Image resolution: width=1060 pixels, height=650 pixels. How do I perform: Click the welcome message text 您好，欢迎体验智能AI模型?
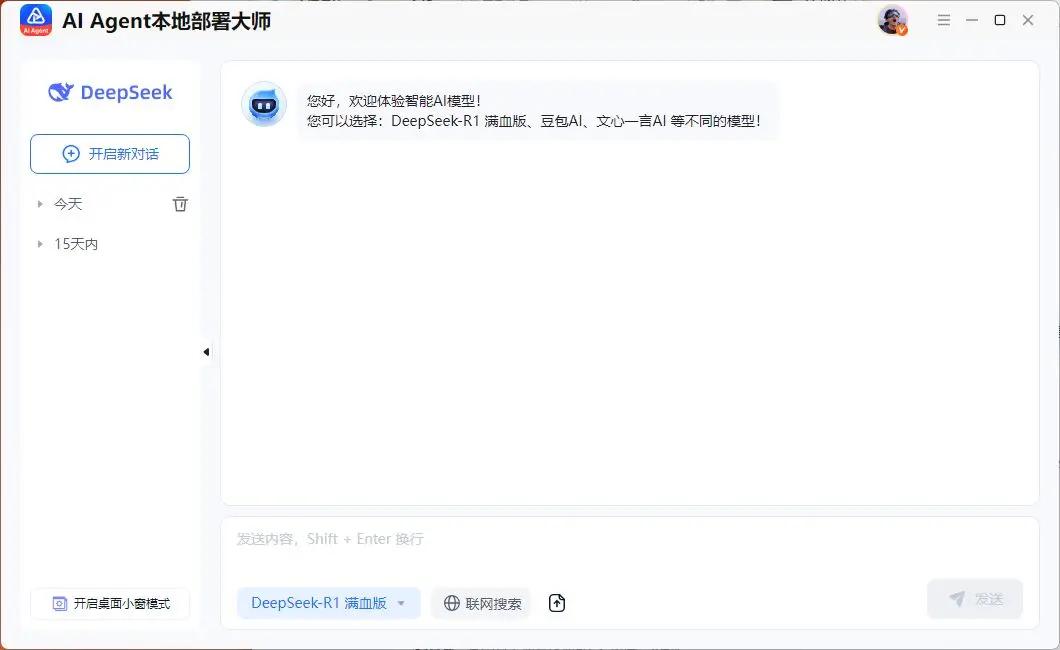(393, 101)
